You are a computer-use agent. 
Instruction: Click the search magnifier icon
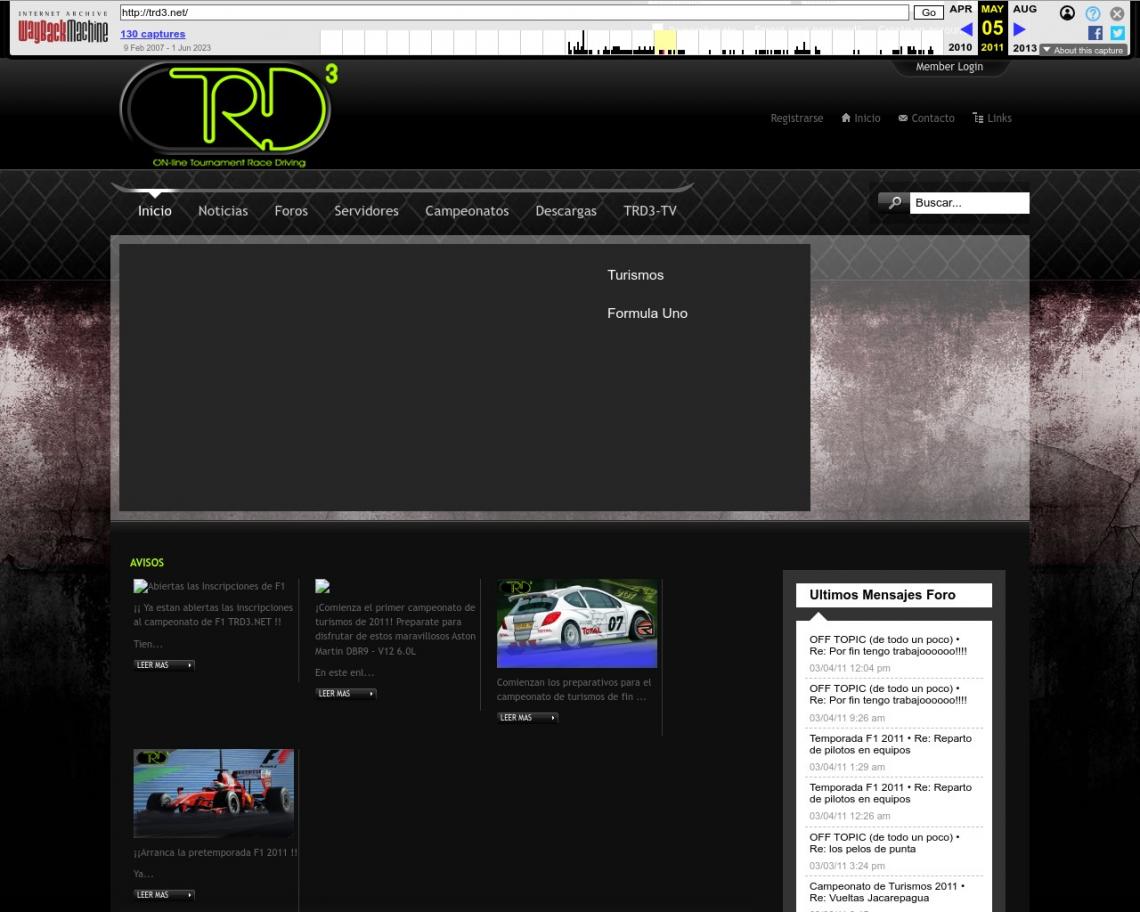[894, 203]
